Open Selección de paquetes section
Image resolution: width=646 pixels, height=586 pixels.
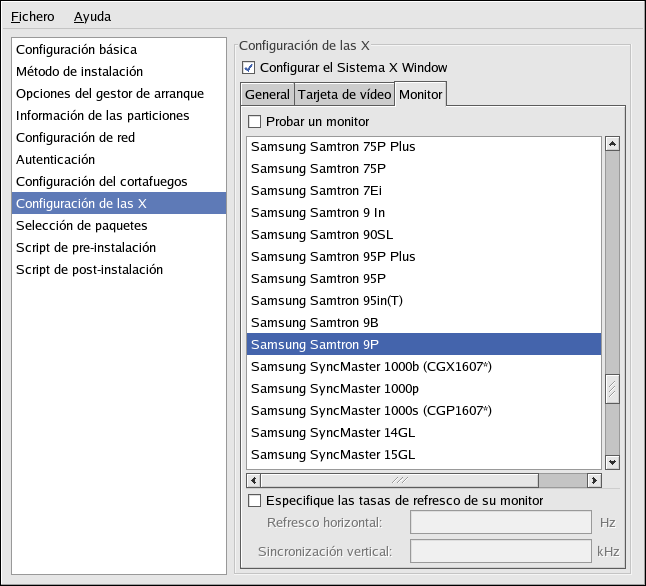coord(81,226)
